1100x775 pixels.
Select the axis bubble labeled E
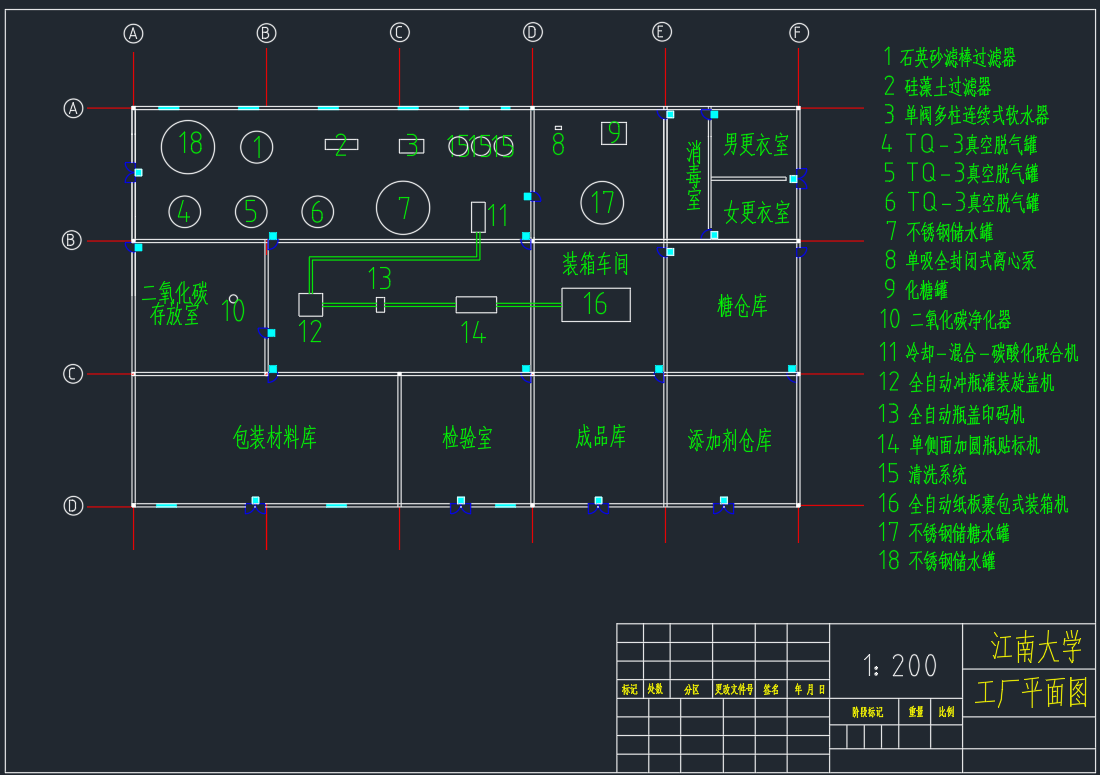pos(662,32)
